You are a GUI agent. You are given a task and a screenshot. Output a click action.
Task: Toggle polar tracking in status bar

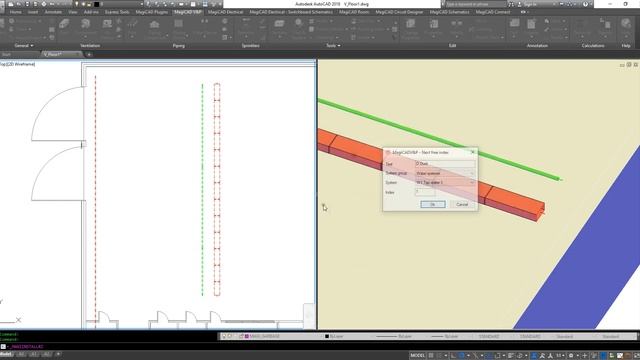(x=462, y=356)
